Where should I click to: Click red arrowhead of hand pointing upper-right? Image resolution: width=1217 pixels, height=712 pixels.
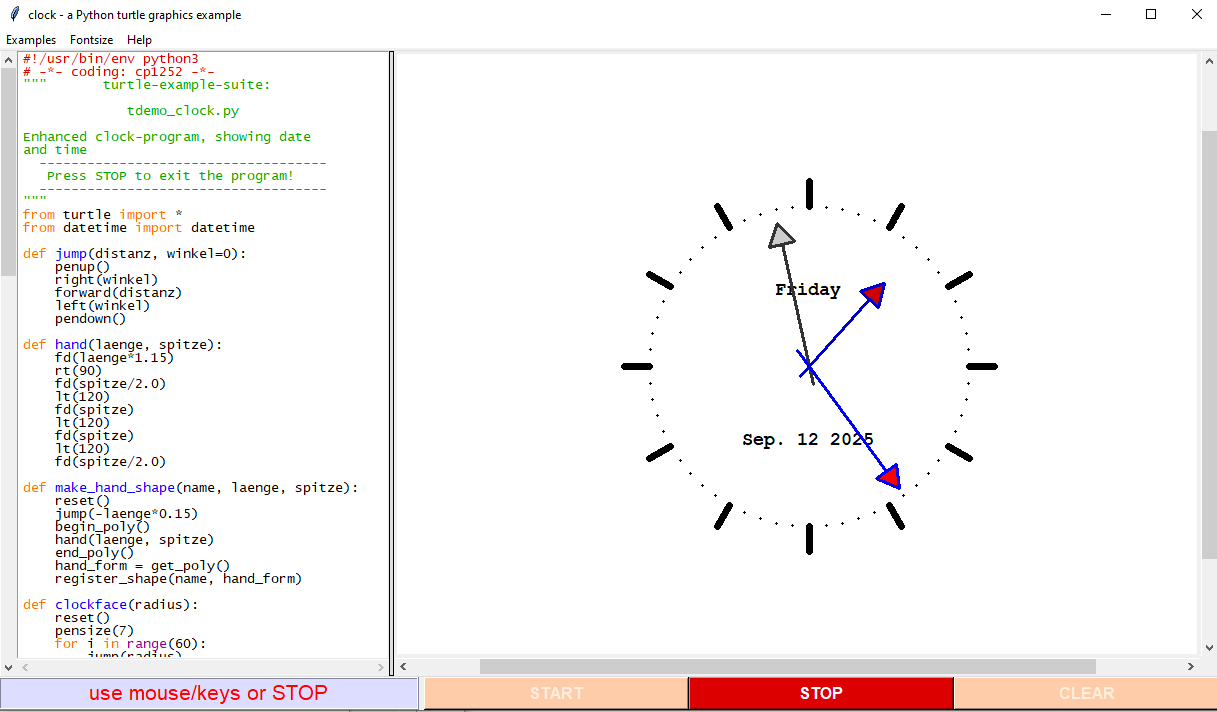coord(874,294)
